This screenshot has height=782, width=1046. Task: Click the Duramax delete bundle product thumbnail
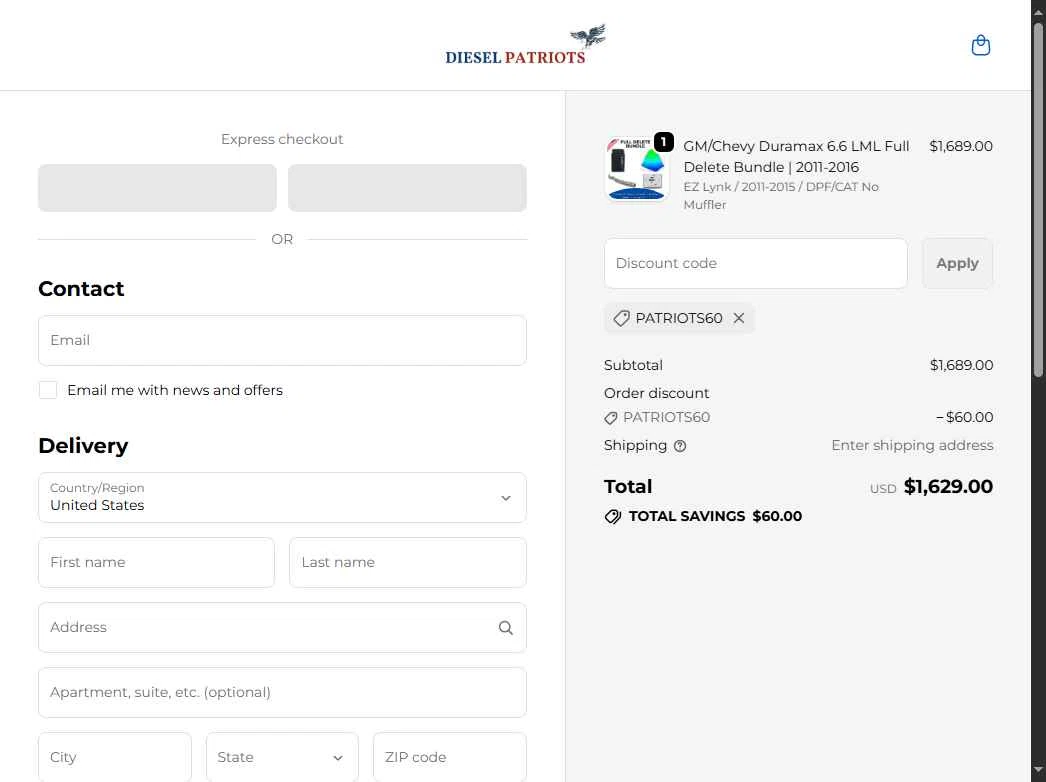pyautogui.click(x=636, y=168)
